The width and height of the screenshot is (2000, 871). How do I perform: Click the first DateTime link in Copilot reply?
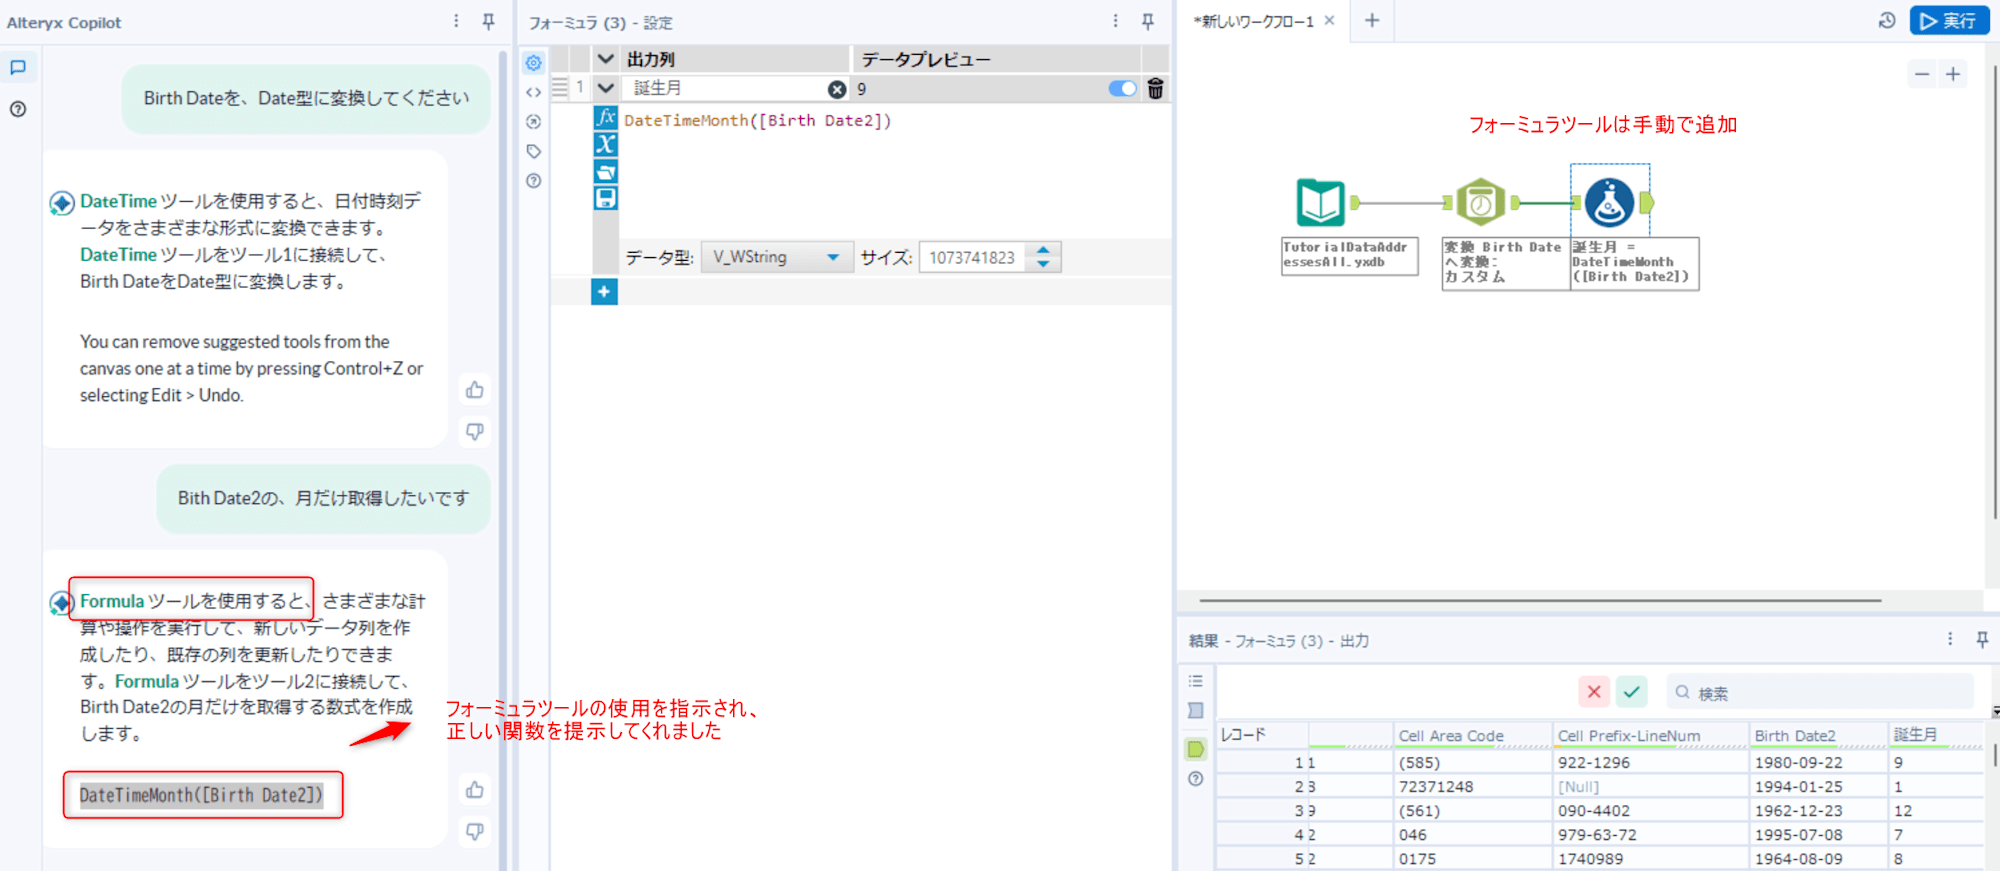pyautogui.click(x=118, y=201)
